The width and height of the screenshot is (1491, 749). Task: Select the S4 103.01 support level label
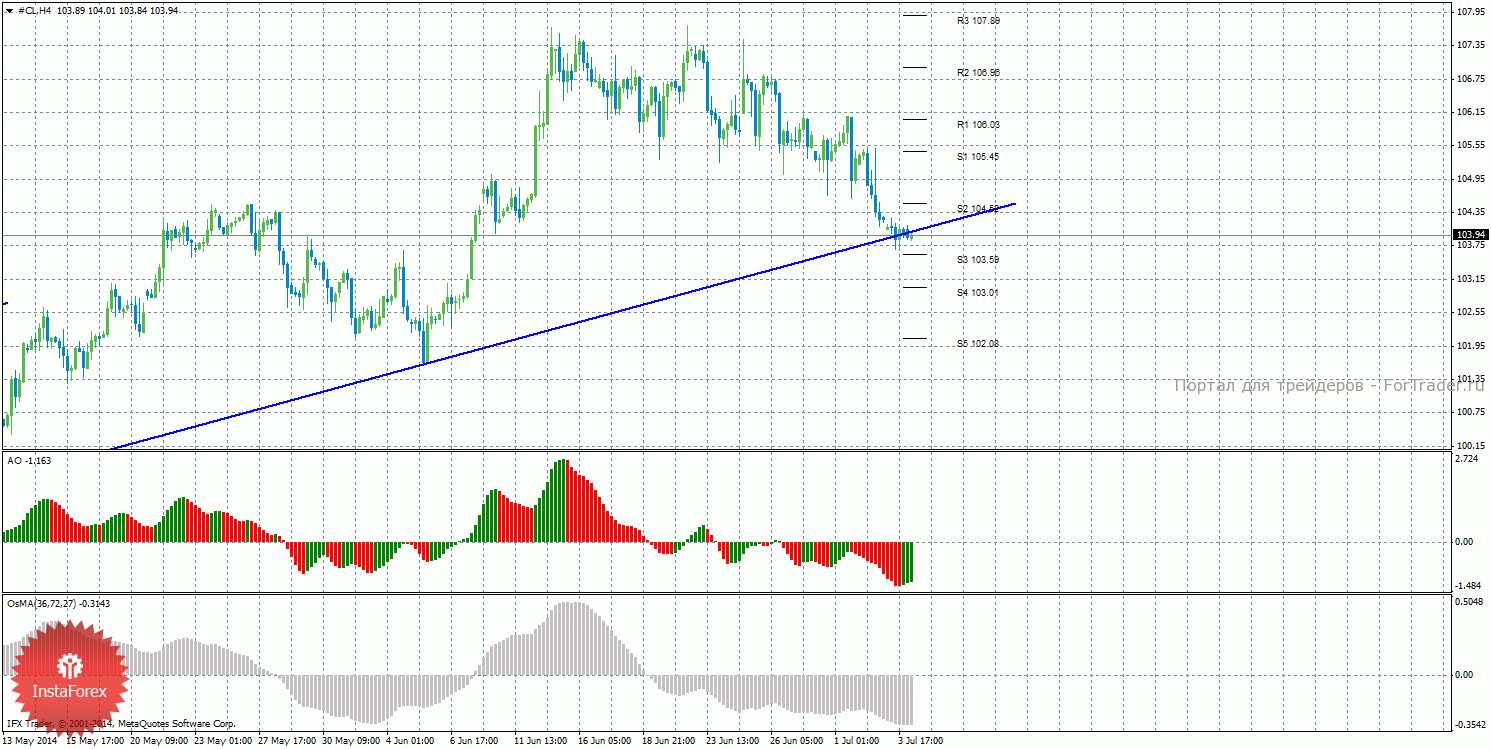coord(977,293)
